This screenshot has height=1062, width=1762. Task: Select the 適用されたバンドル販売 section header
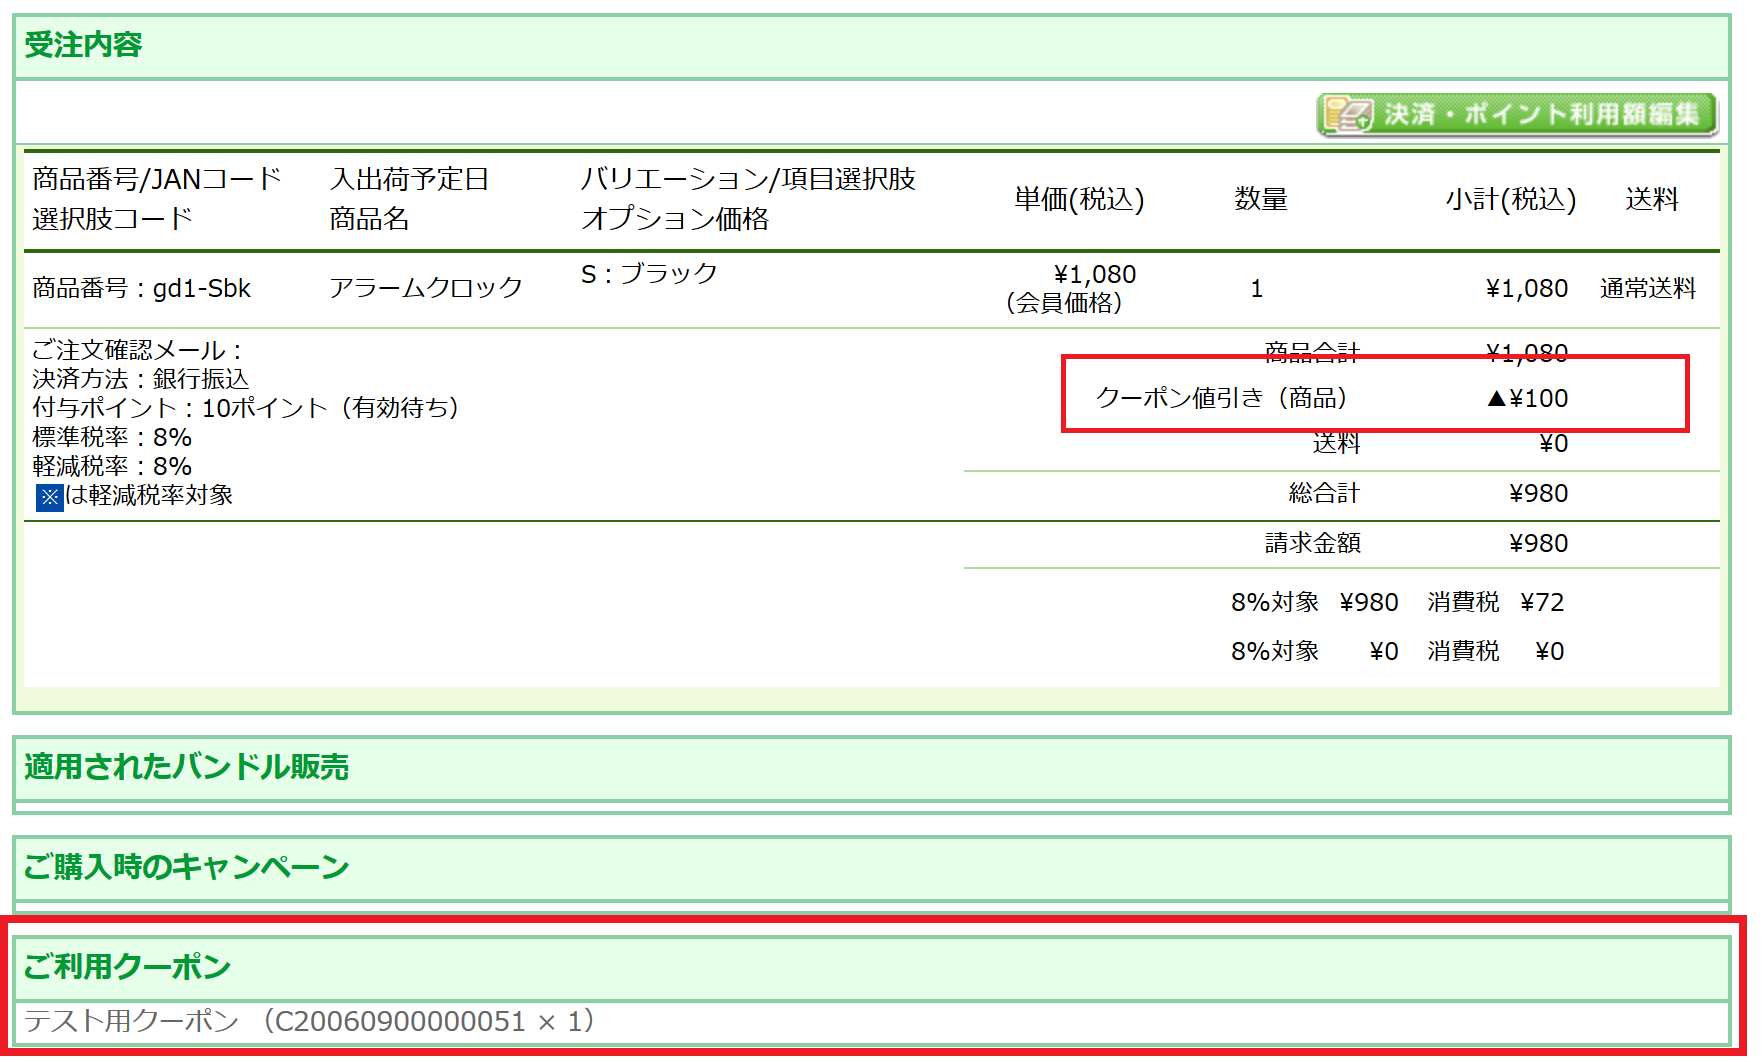(872, 768)
